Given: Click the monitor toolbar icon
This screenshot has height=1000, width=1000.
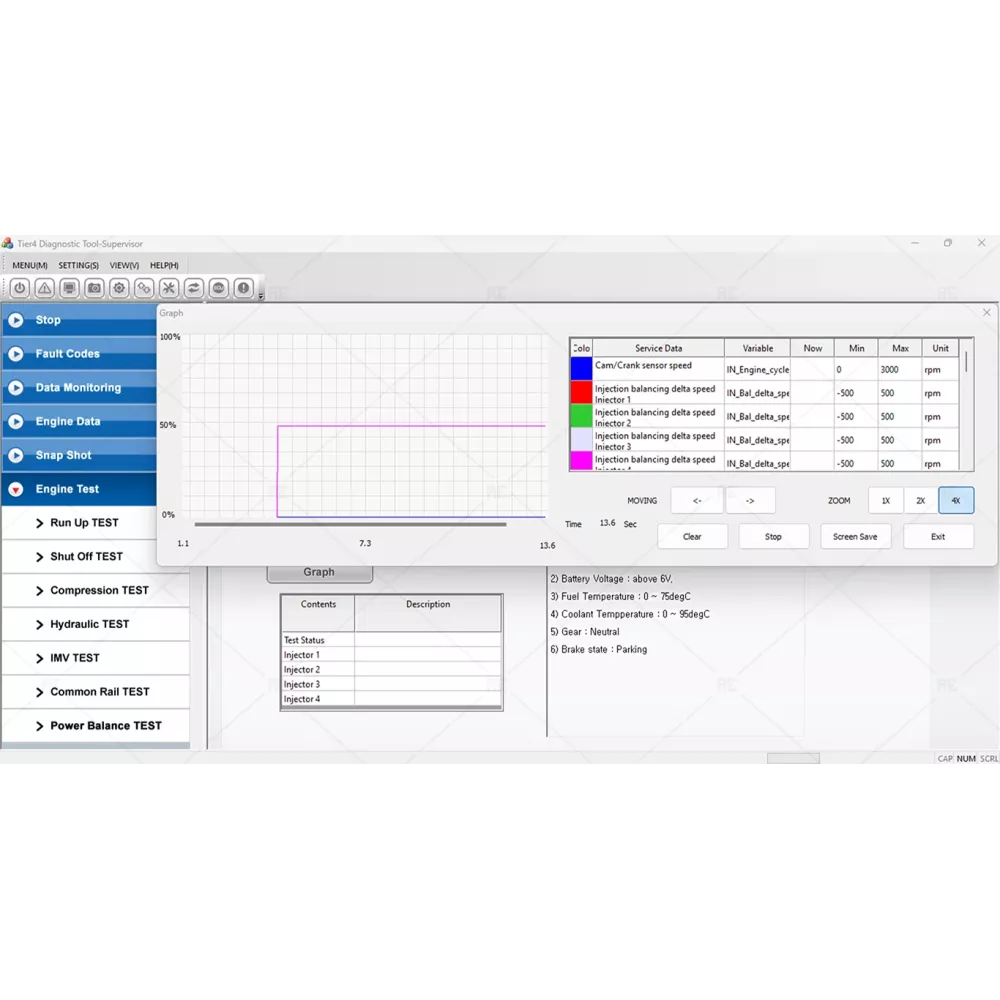Looking at the screenshot, I should [70, 288].
